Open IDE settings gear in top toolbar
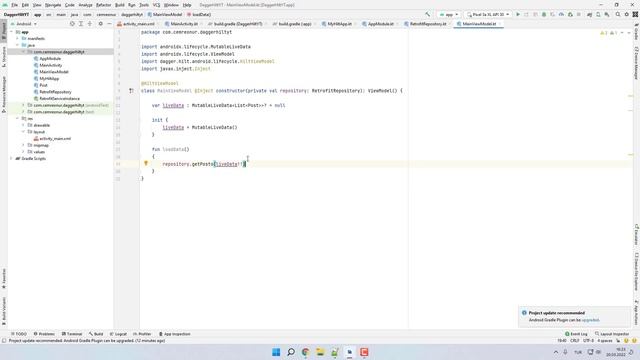 click(627, 14)
